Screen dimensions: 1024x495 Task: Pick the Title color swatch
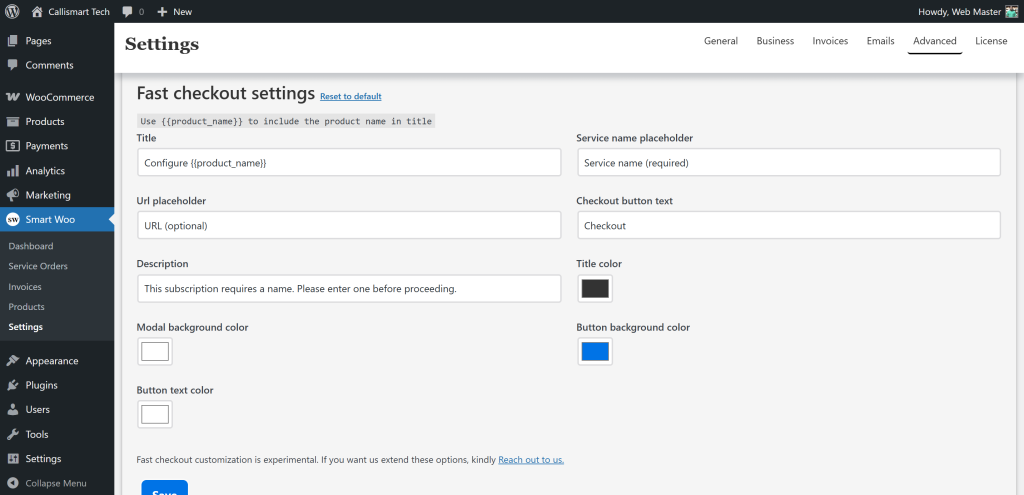click(x=595, y=289)
